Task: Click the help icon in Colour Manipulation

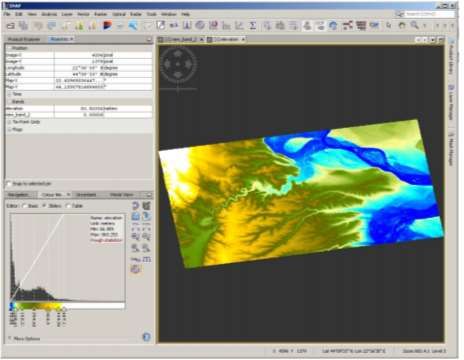Action: 146,337
